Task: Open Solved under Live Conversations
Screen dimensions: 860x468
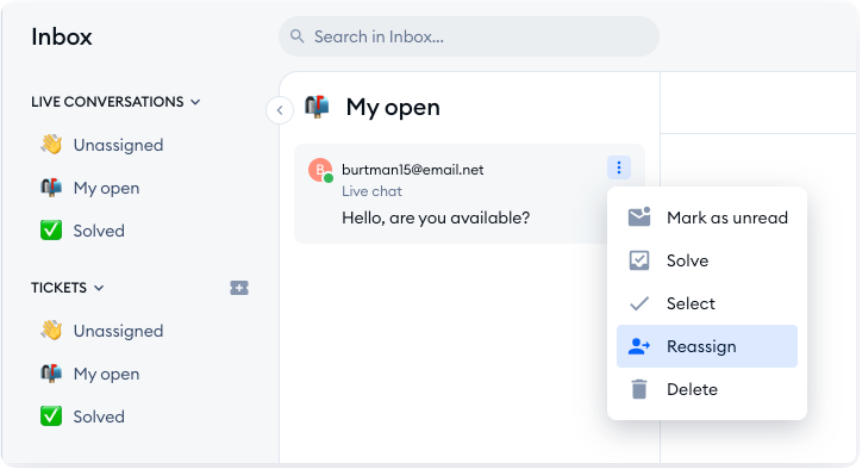Action: (x=98, y=231)
